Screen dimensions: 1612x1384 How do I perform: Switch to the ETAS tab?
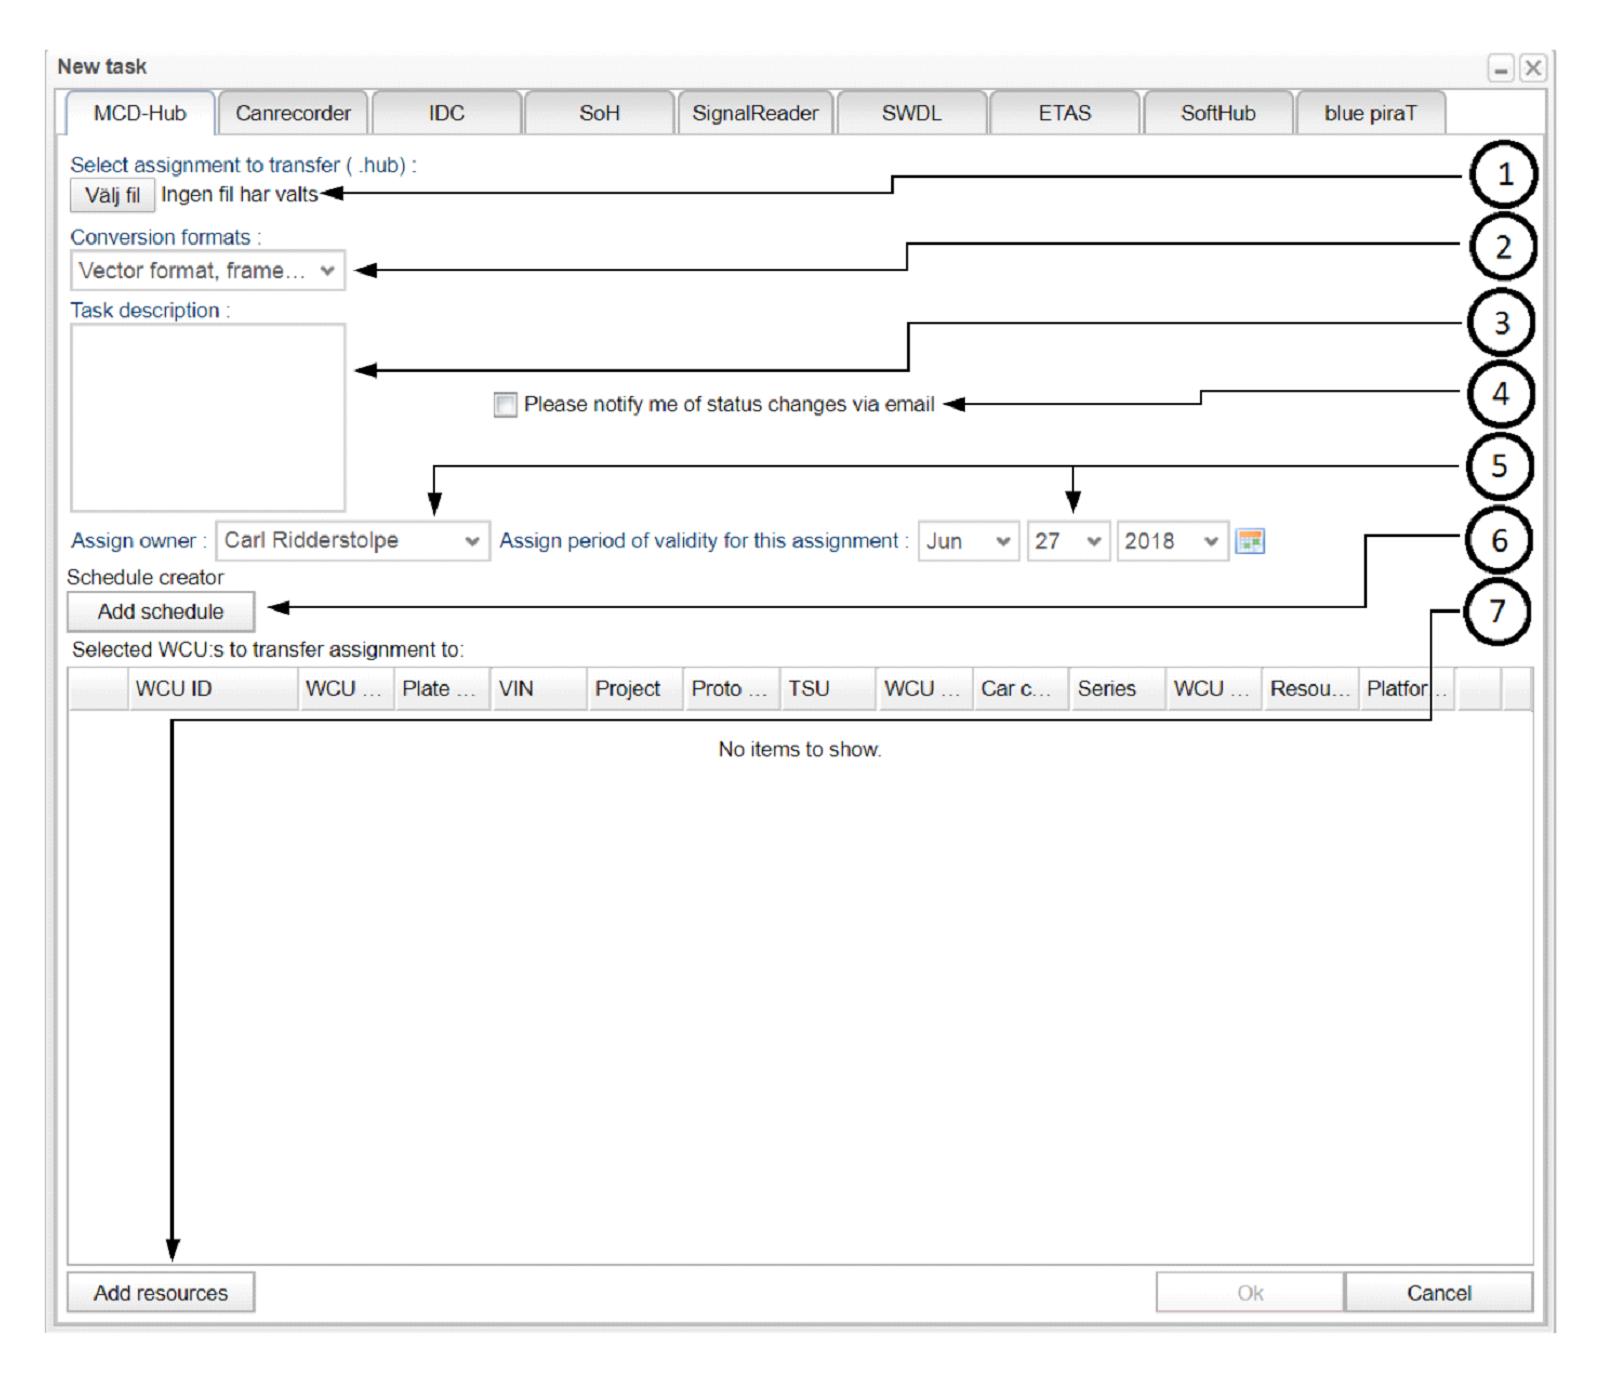[x=1064, y=113]
